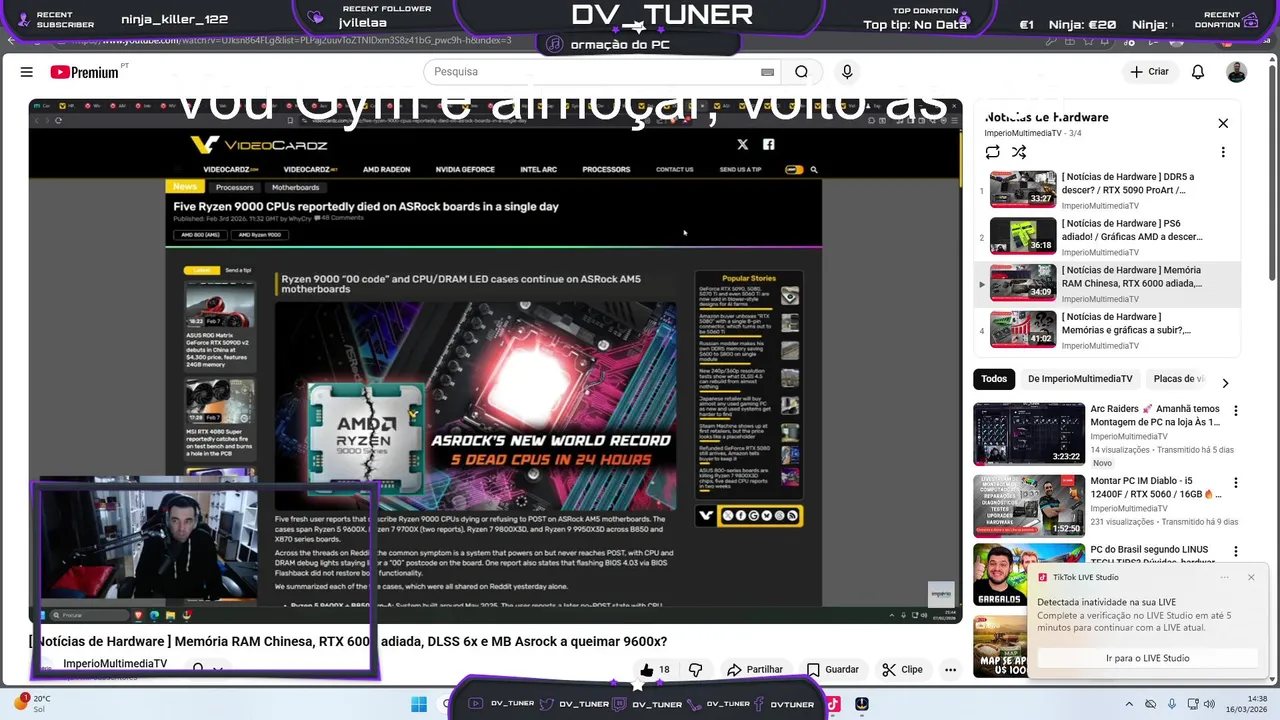
Task: Start voice search with microphone icon
Action: click(x=847, y=72)
